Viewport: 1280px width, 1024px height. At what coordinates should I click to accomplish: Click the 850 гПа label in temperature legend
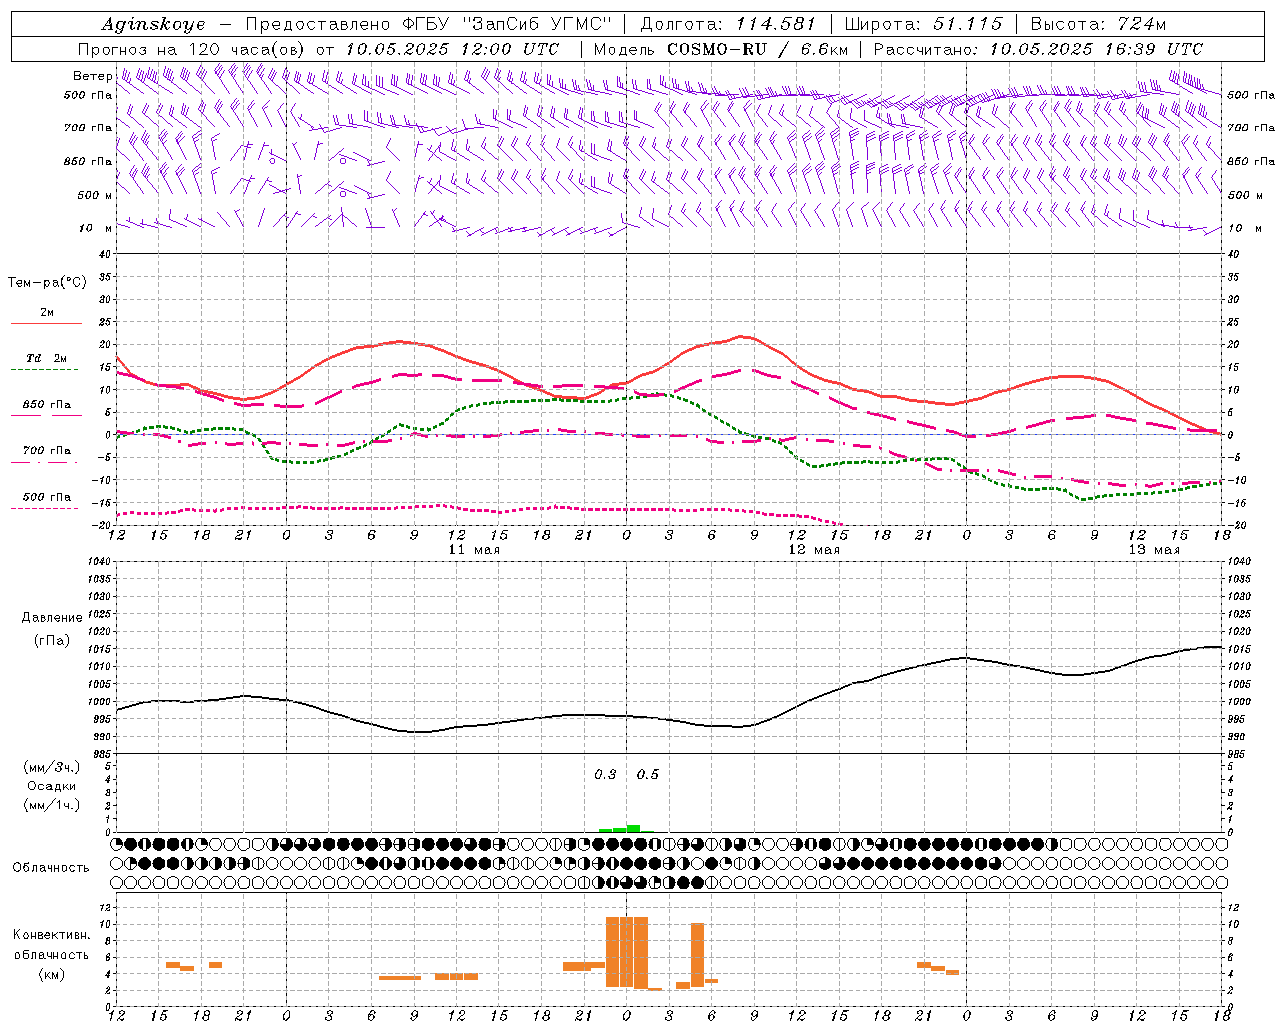point(47,405)
